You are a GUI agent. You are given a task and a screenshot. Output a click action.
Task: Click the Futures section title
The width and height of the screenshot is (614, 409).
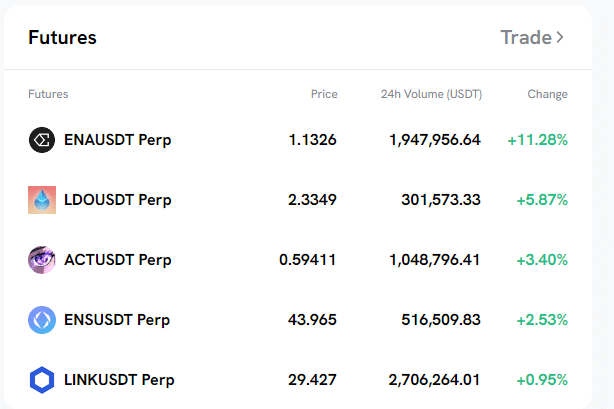(62, 38)
